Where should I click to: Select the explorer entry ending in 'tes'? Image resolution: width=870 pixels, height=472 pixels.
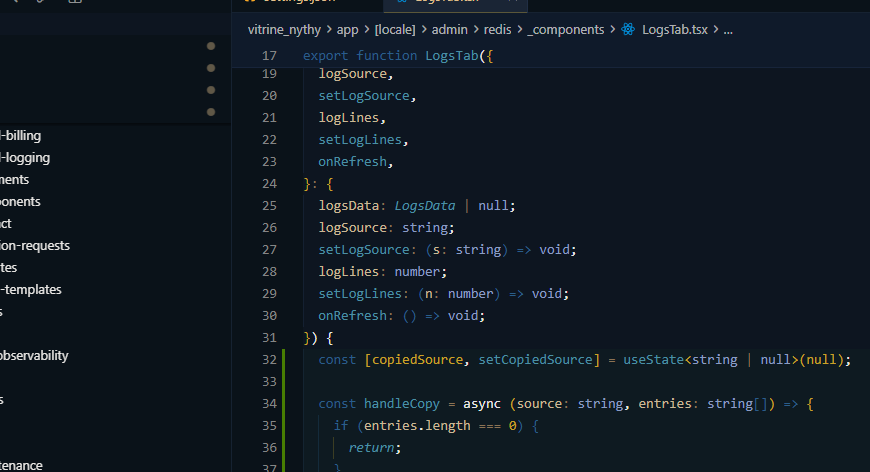(x=9, y=267)
